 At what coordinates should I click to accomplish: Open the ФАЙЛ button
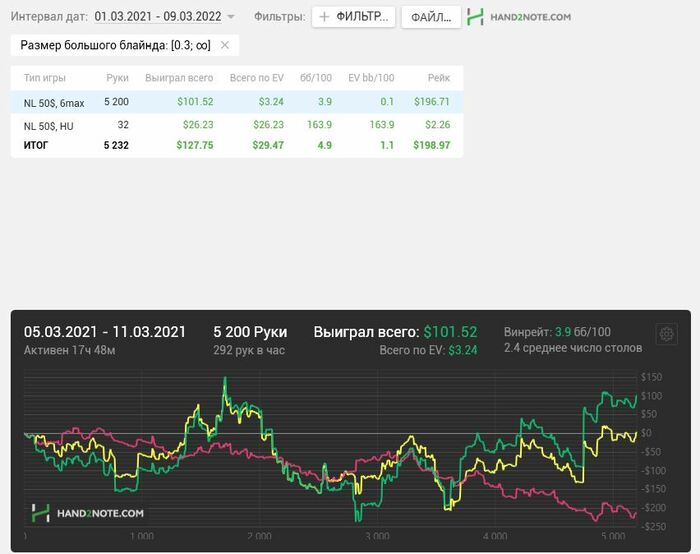[431, 17]
